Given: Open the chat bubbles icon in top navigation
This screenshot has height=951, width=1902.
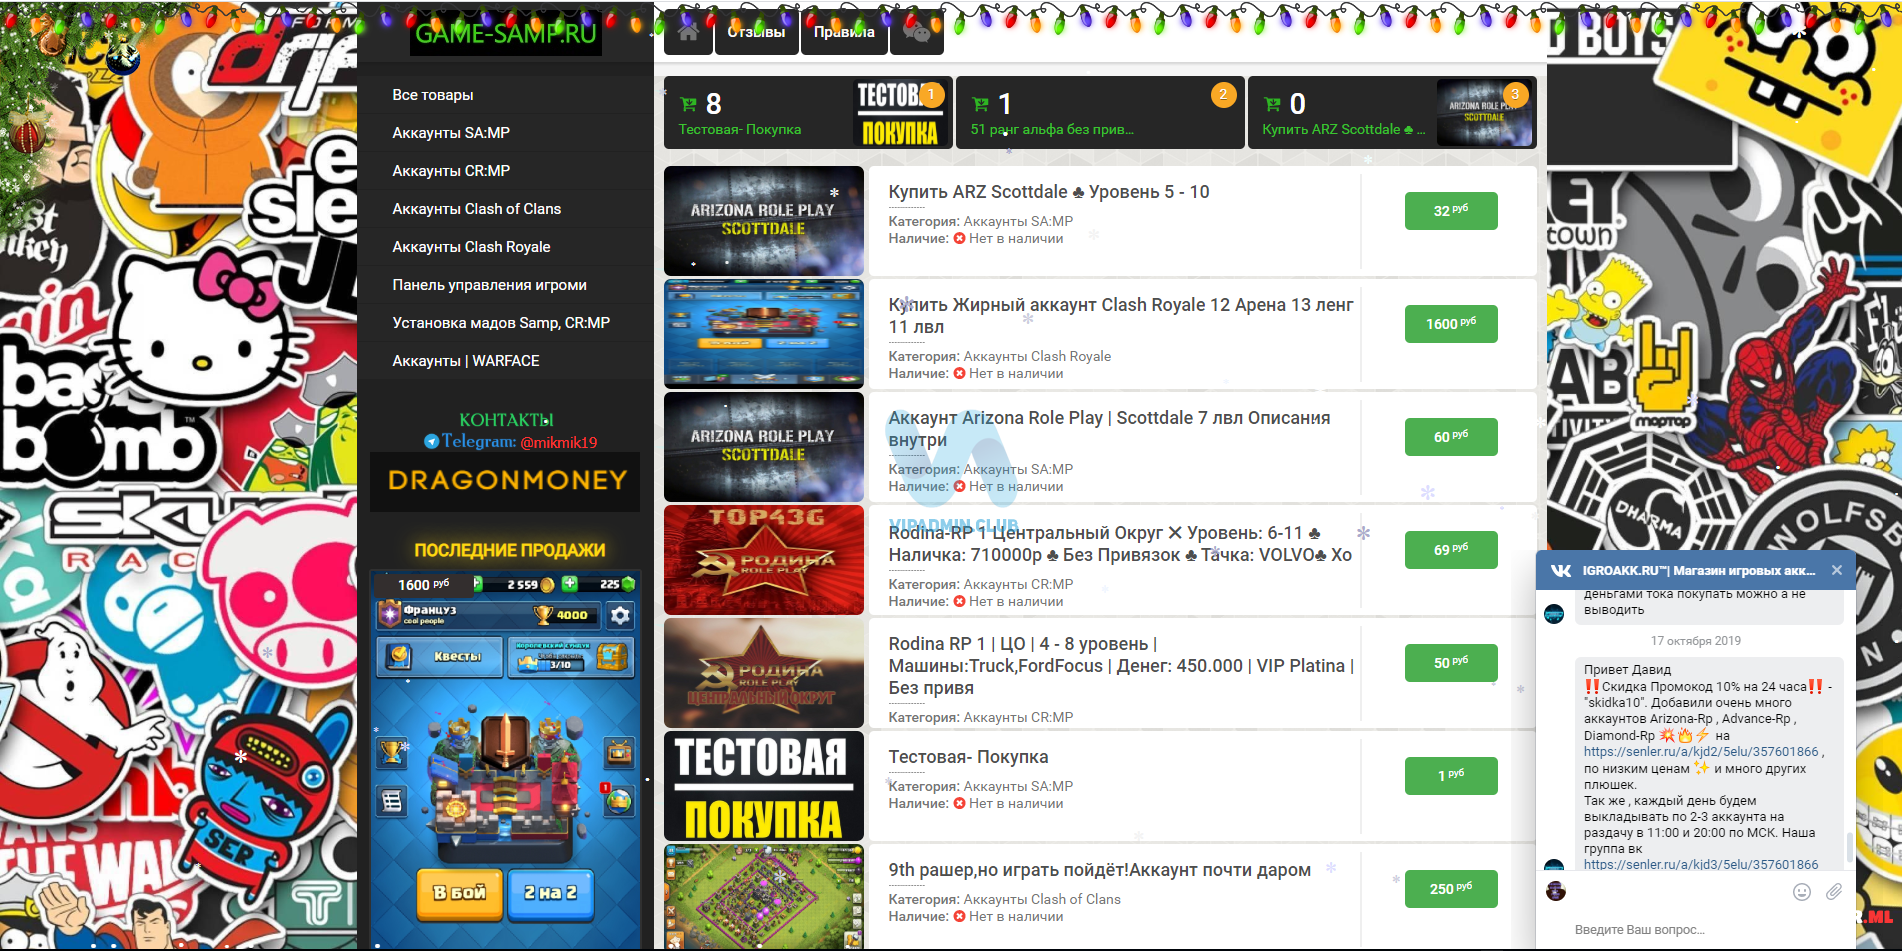Looking at the screenshot, I should click(916, 32).
